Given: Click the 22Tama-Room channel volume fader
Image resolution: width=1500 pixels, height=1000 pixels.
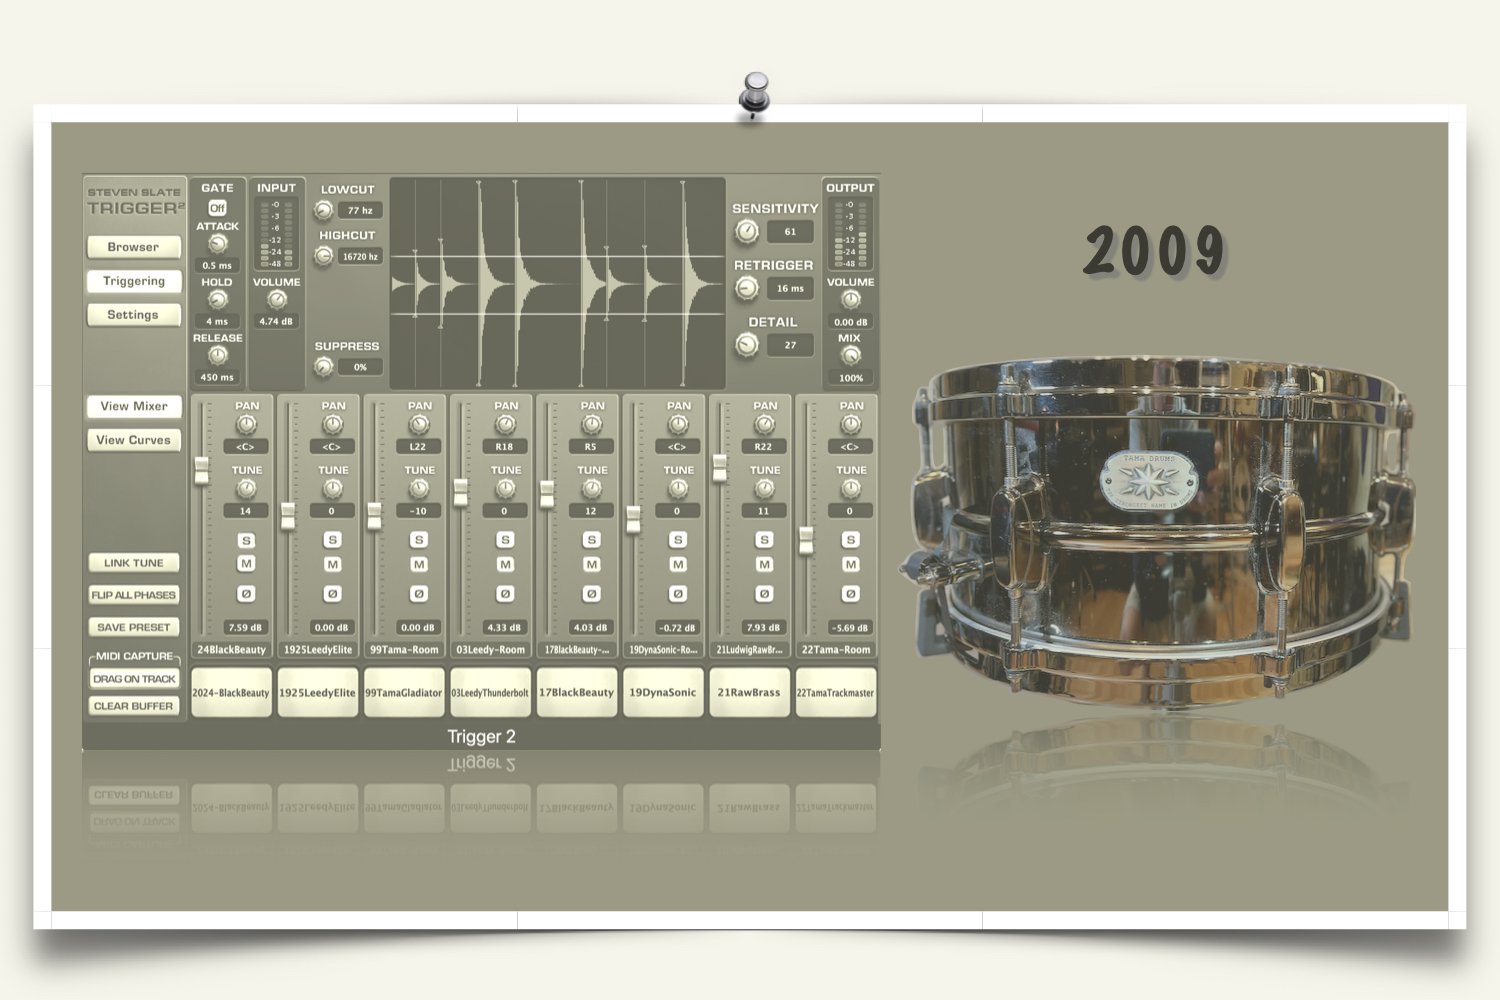Looking at the screenshot, I should tap(807, 540).
